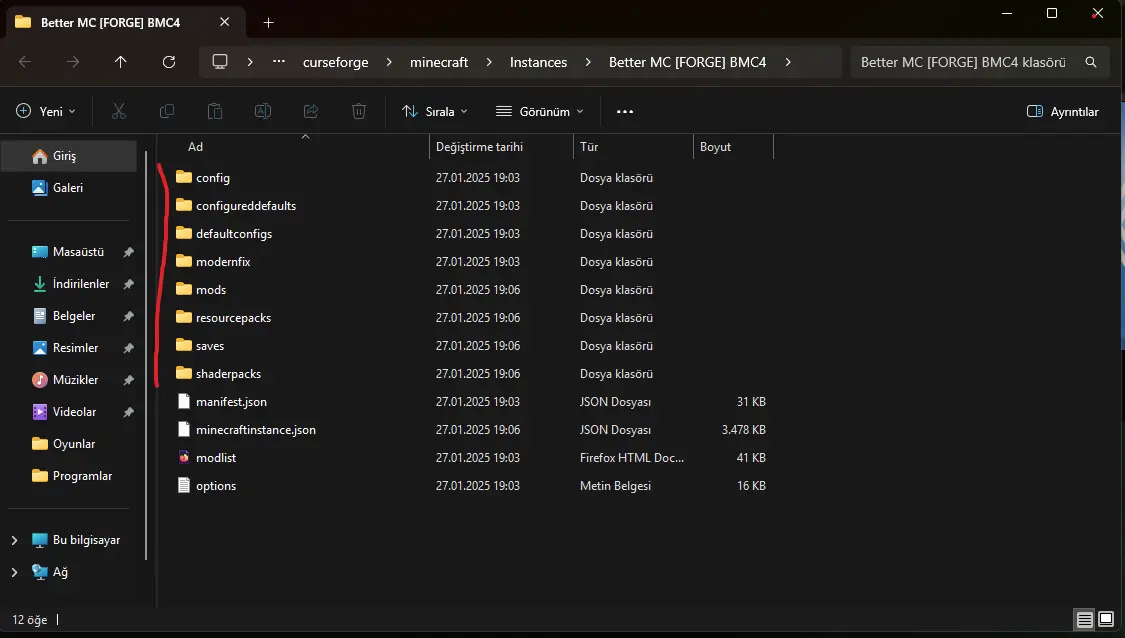Click the Copy icon in toolbar

(x=166, y=111)
